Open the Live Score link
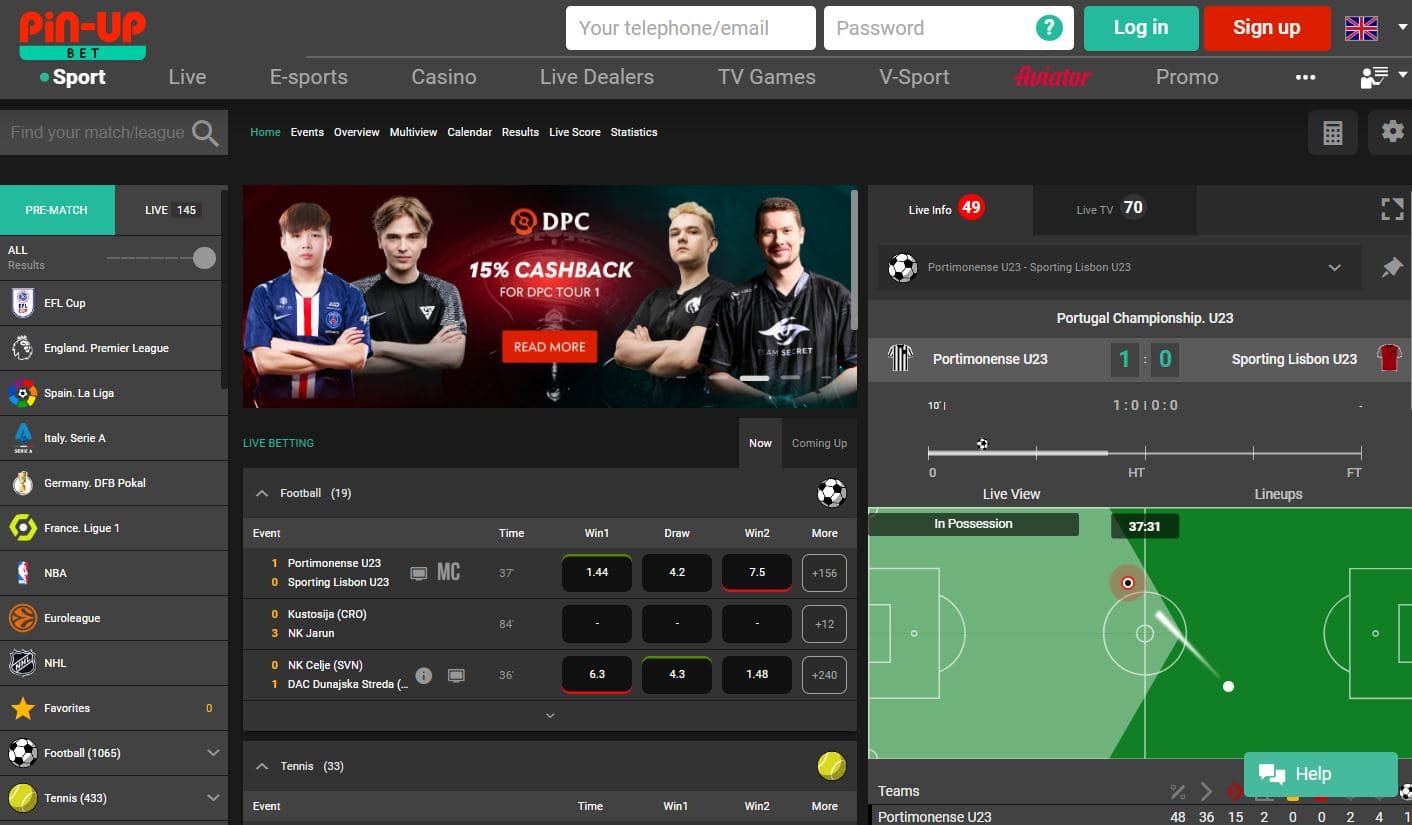The height and width of the screenshot is (825, 1412). (x=575, y=132)
